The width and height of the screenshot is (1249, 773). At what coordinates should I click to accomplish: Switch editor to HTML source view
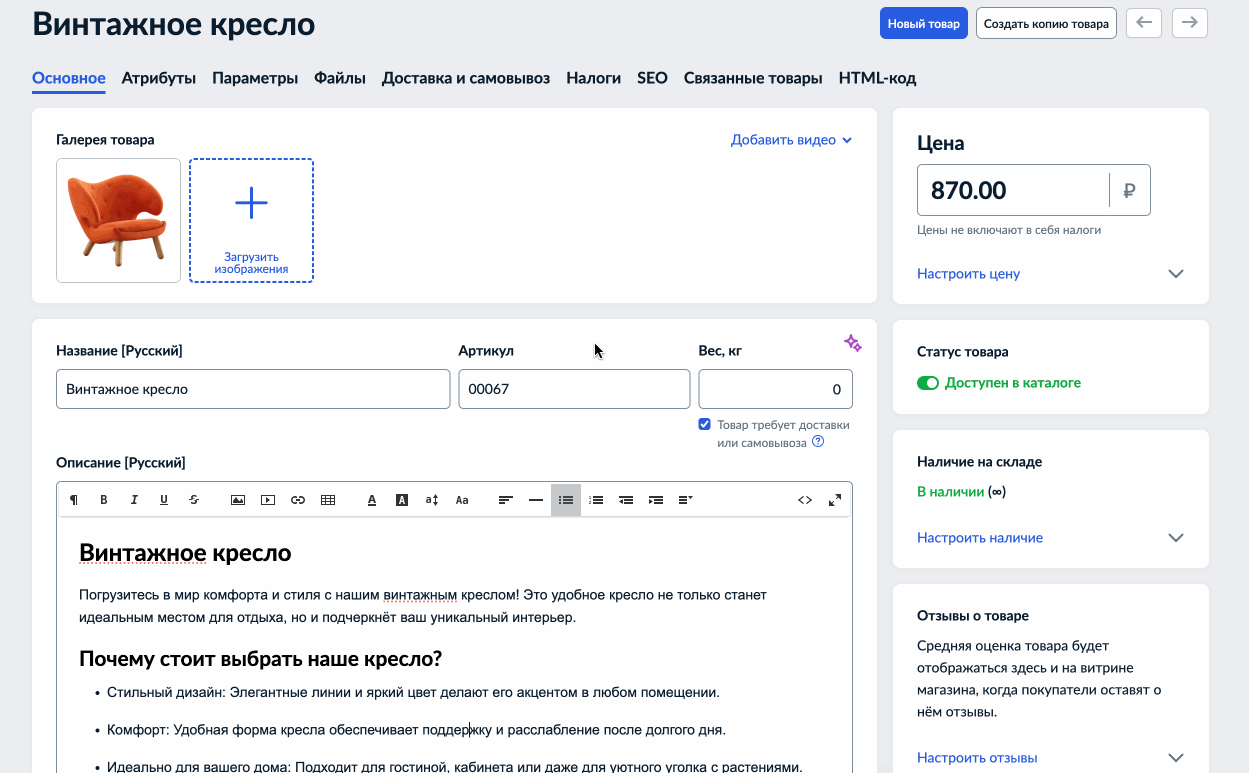[x=805, y=500]
